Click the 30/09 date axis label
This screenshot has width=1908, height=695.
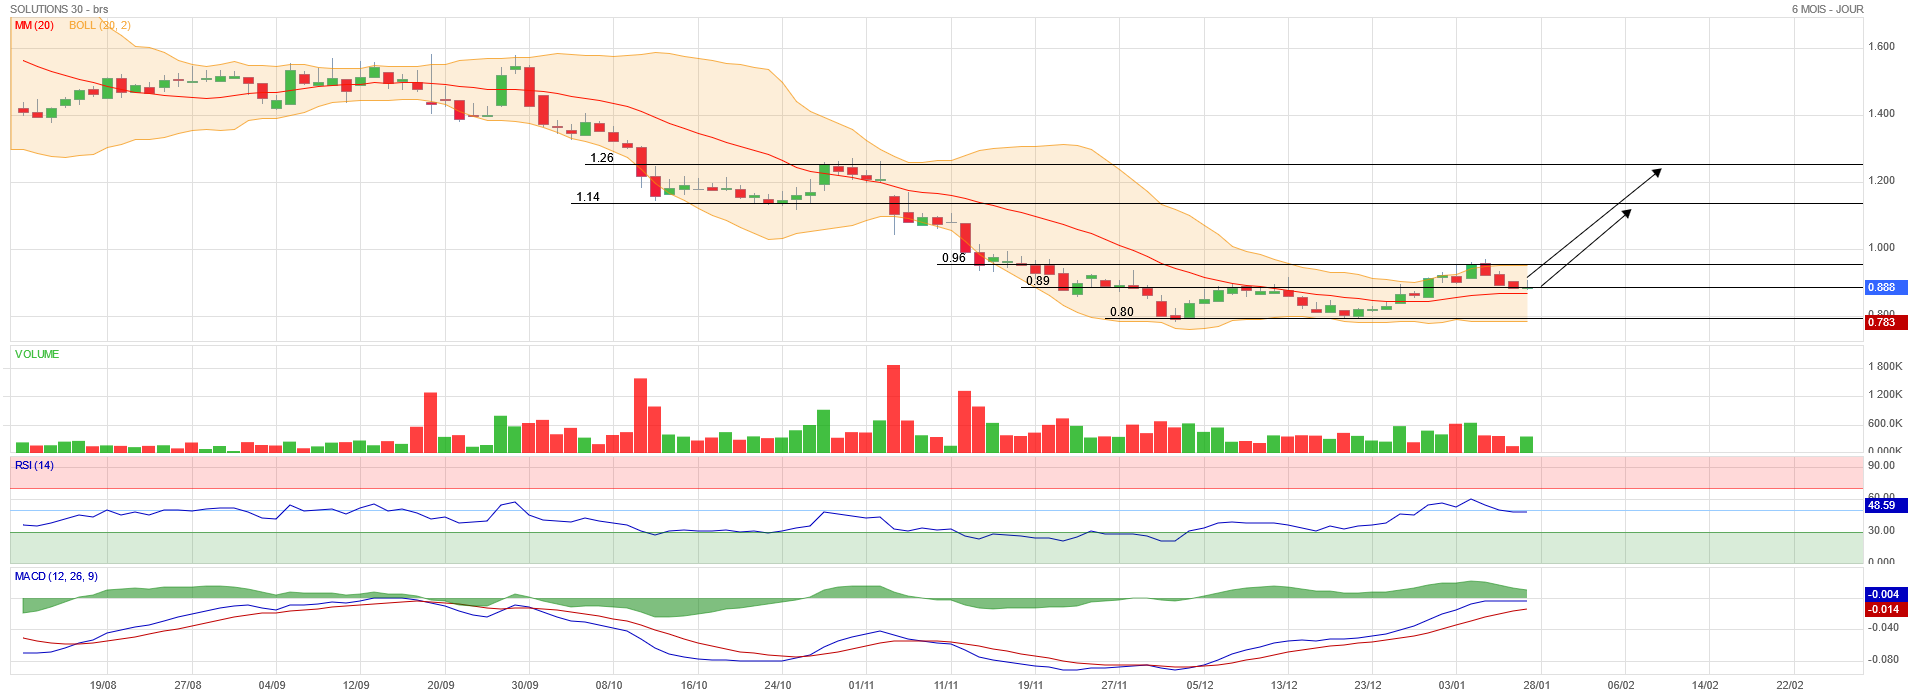[525, 685]
